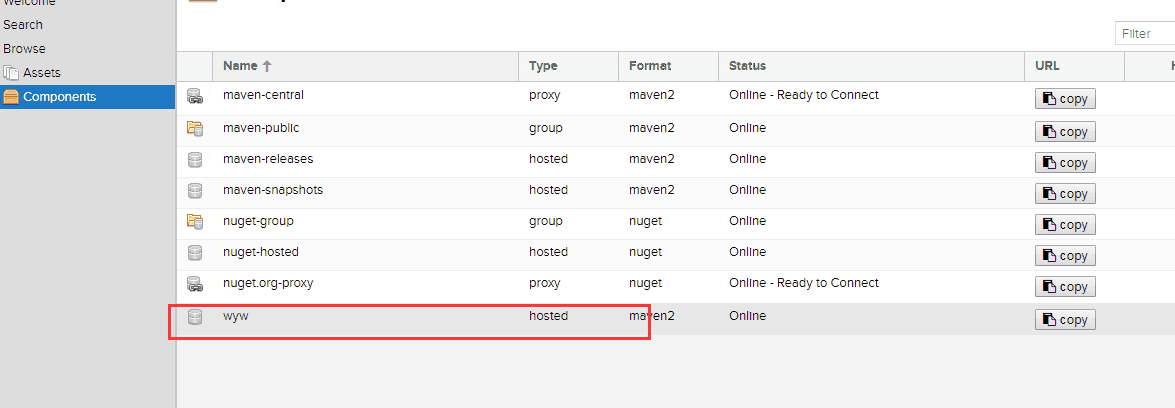Copy URL of the wyw repository

1065,320
